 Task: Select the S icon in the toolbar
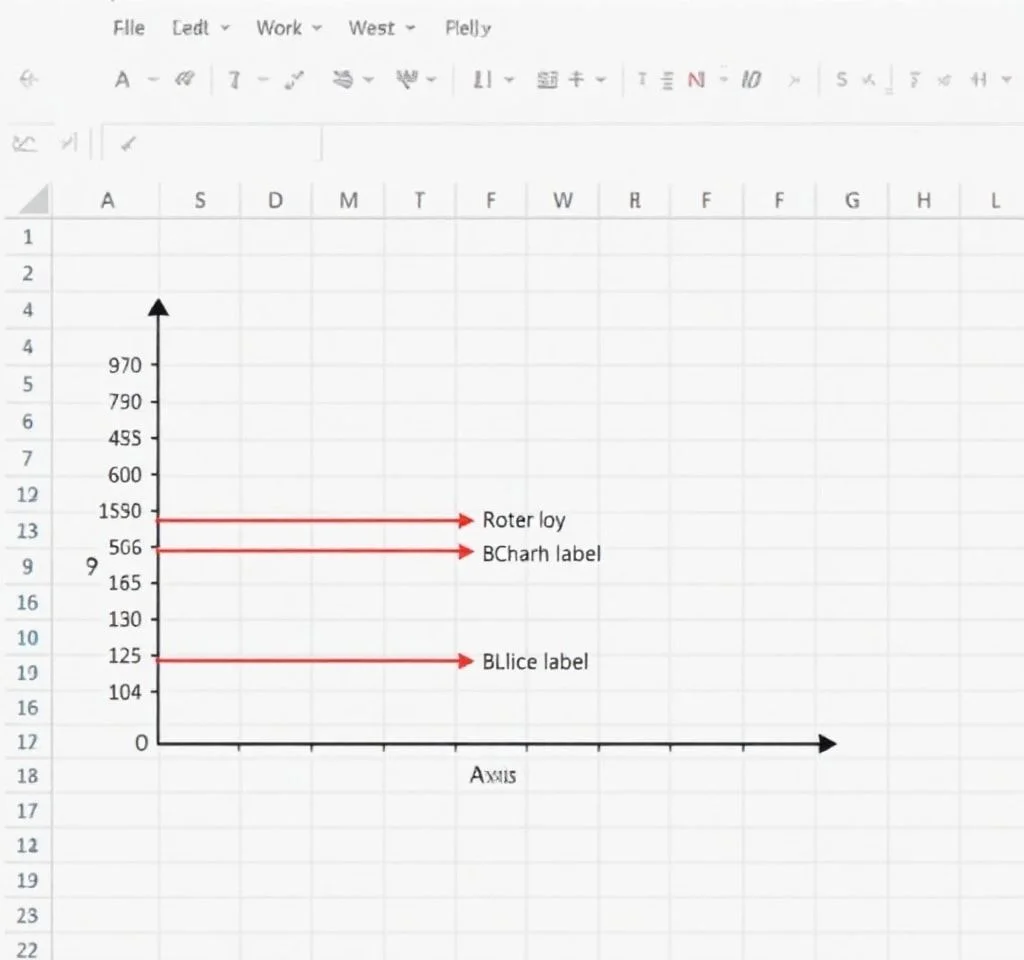(841, 80)
